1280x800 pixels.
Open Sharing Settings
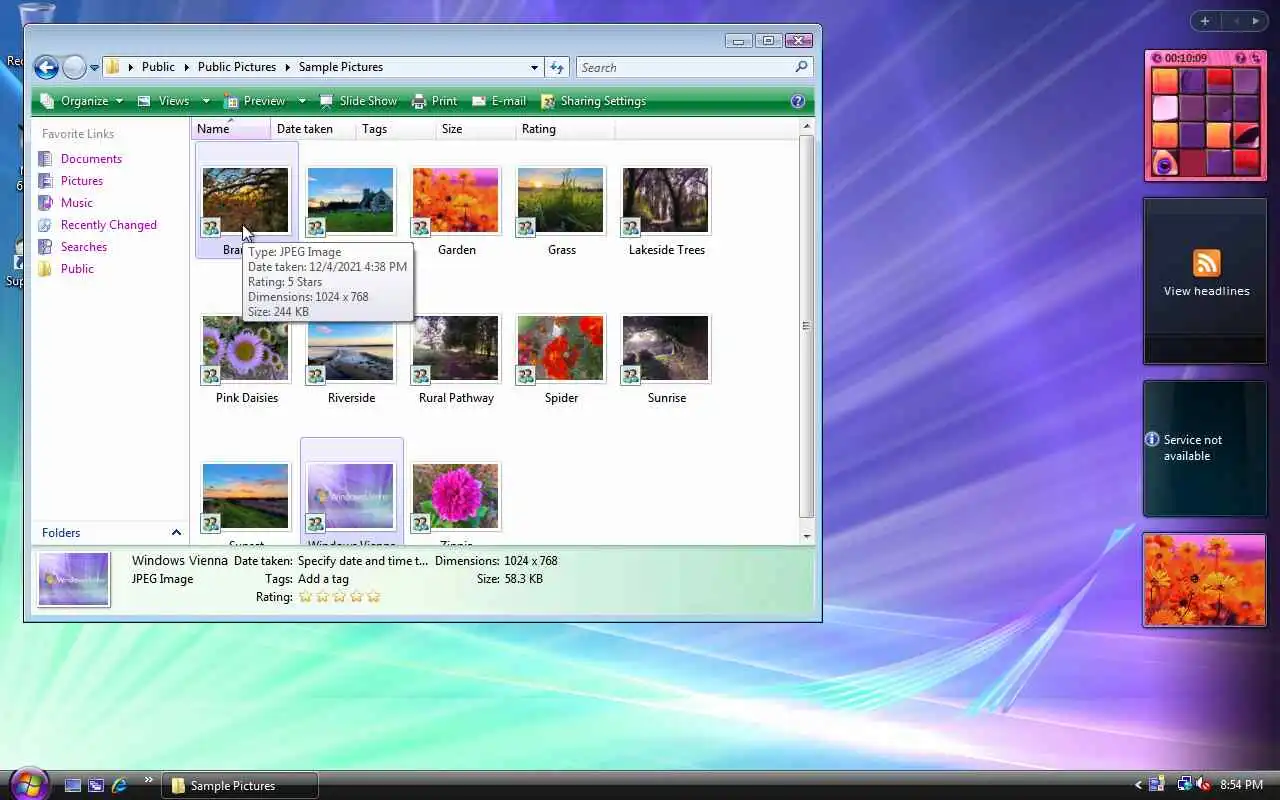[593, 101]
